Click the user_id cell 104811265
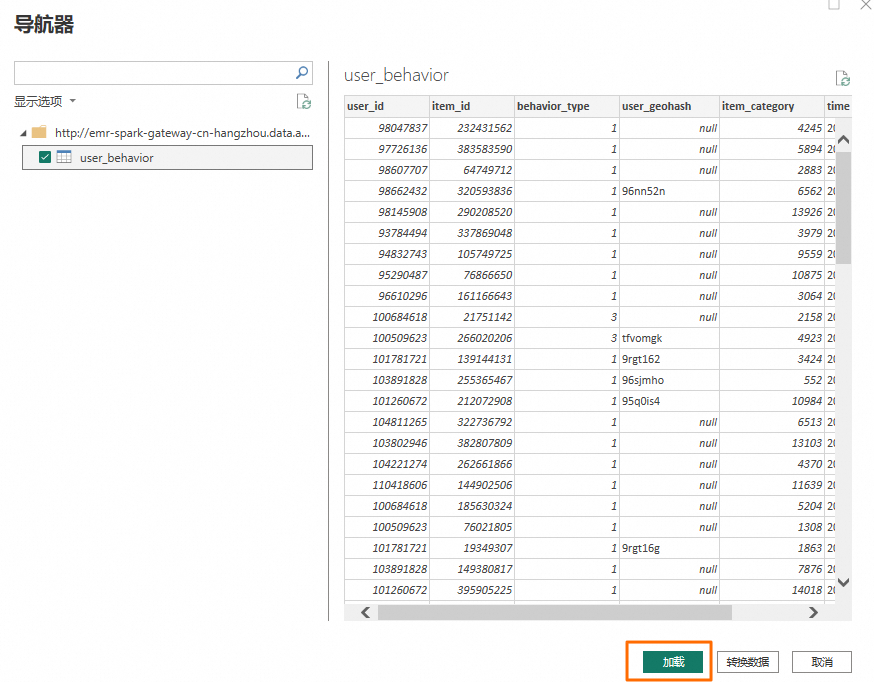The width and height of the screenshot is (874, 682). pos(387,422)
